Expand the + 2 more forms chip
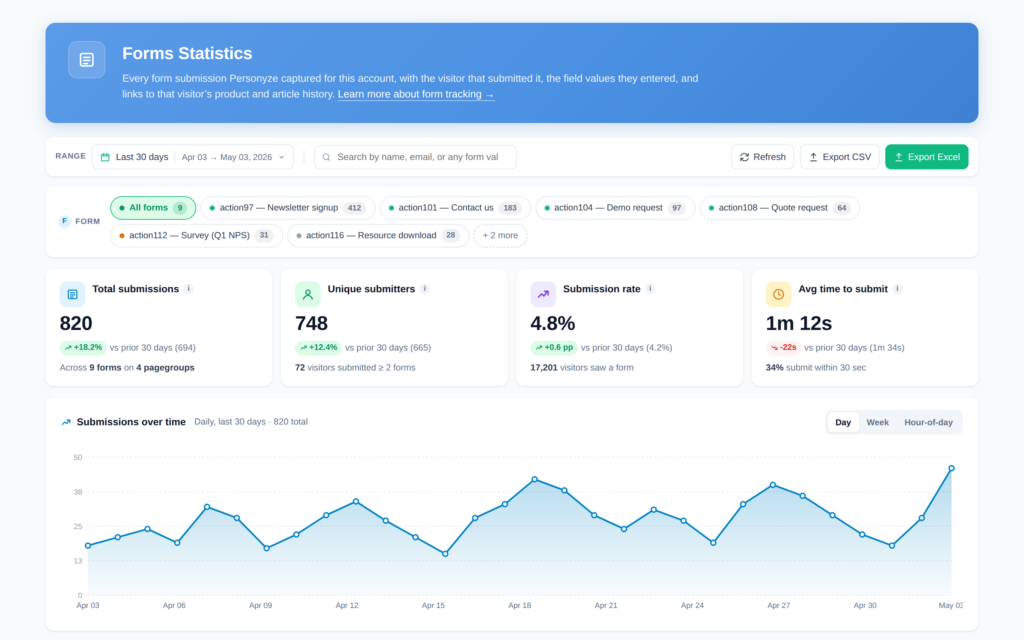This screenshot has width=1024, height=640. [500, 236]
